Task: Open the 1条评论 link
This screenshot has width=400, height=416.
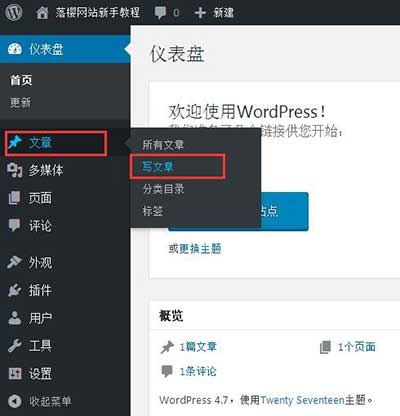Action: pos(198,371)
